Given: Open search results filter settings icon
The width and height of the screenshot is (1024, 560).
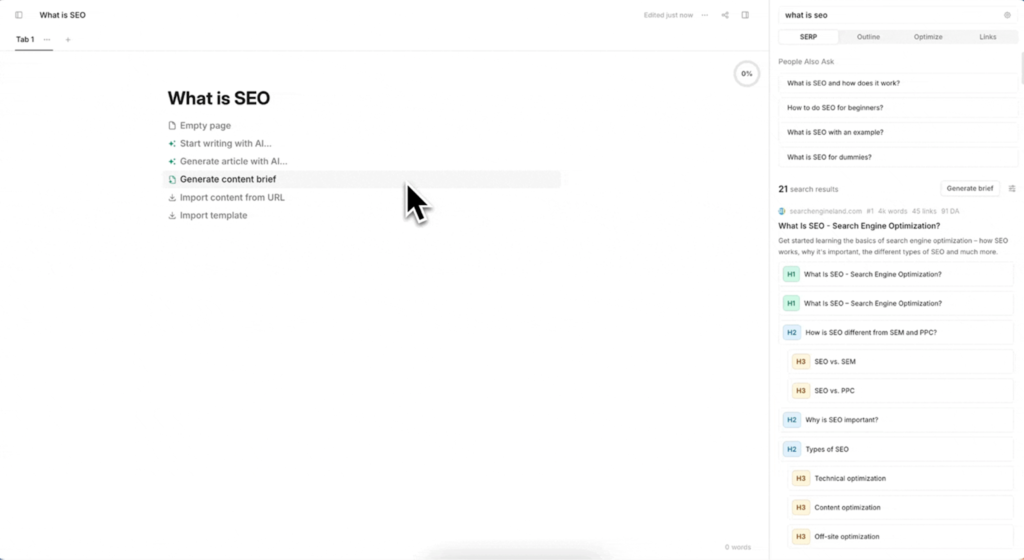Looking at the screenshot, I should (1012, 189).
